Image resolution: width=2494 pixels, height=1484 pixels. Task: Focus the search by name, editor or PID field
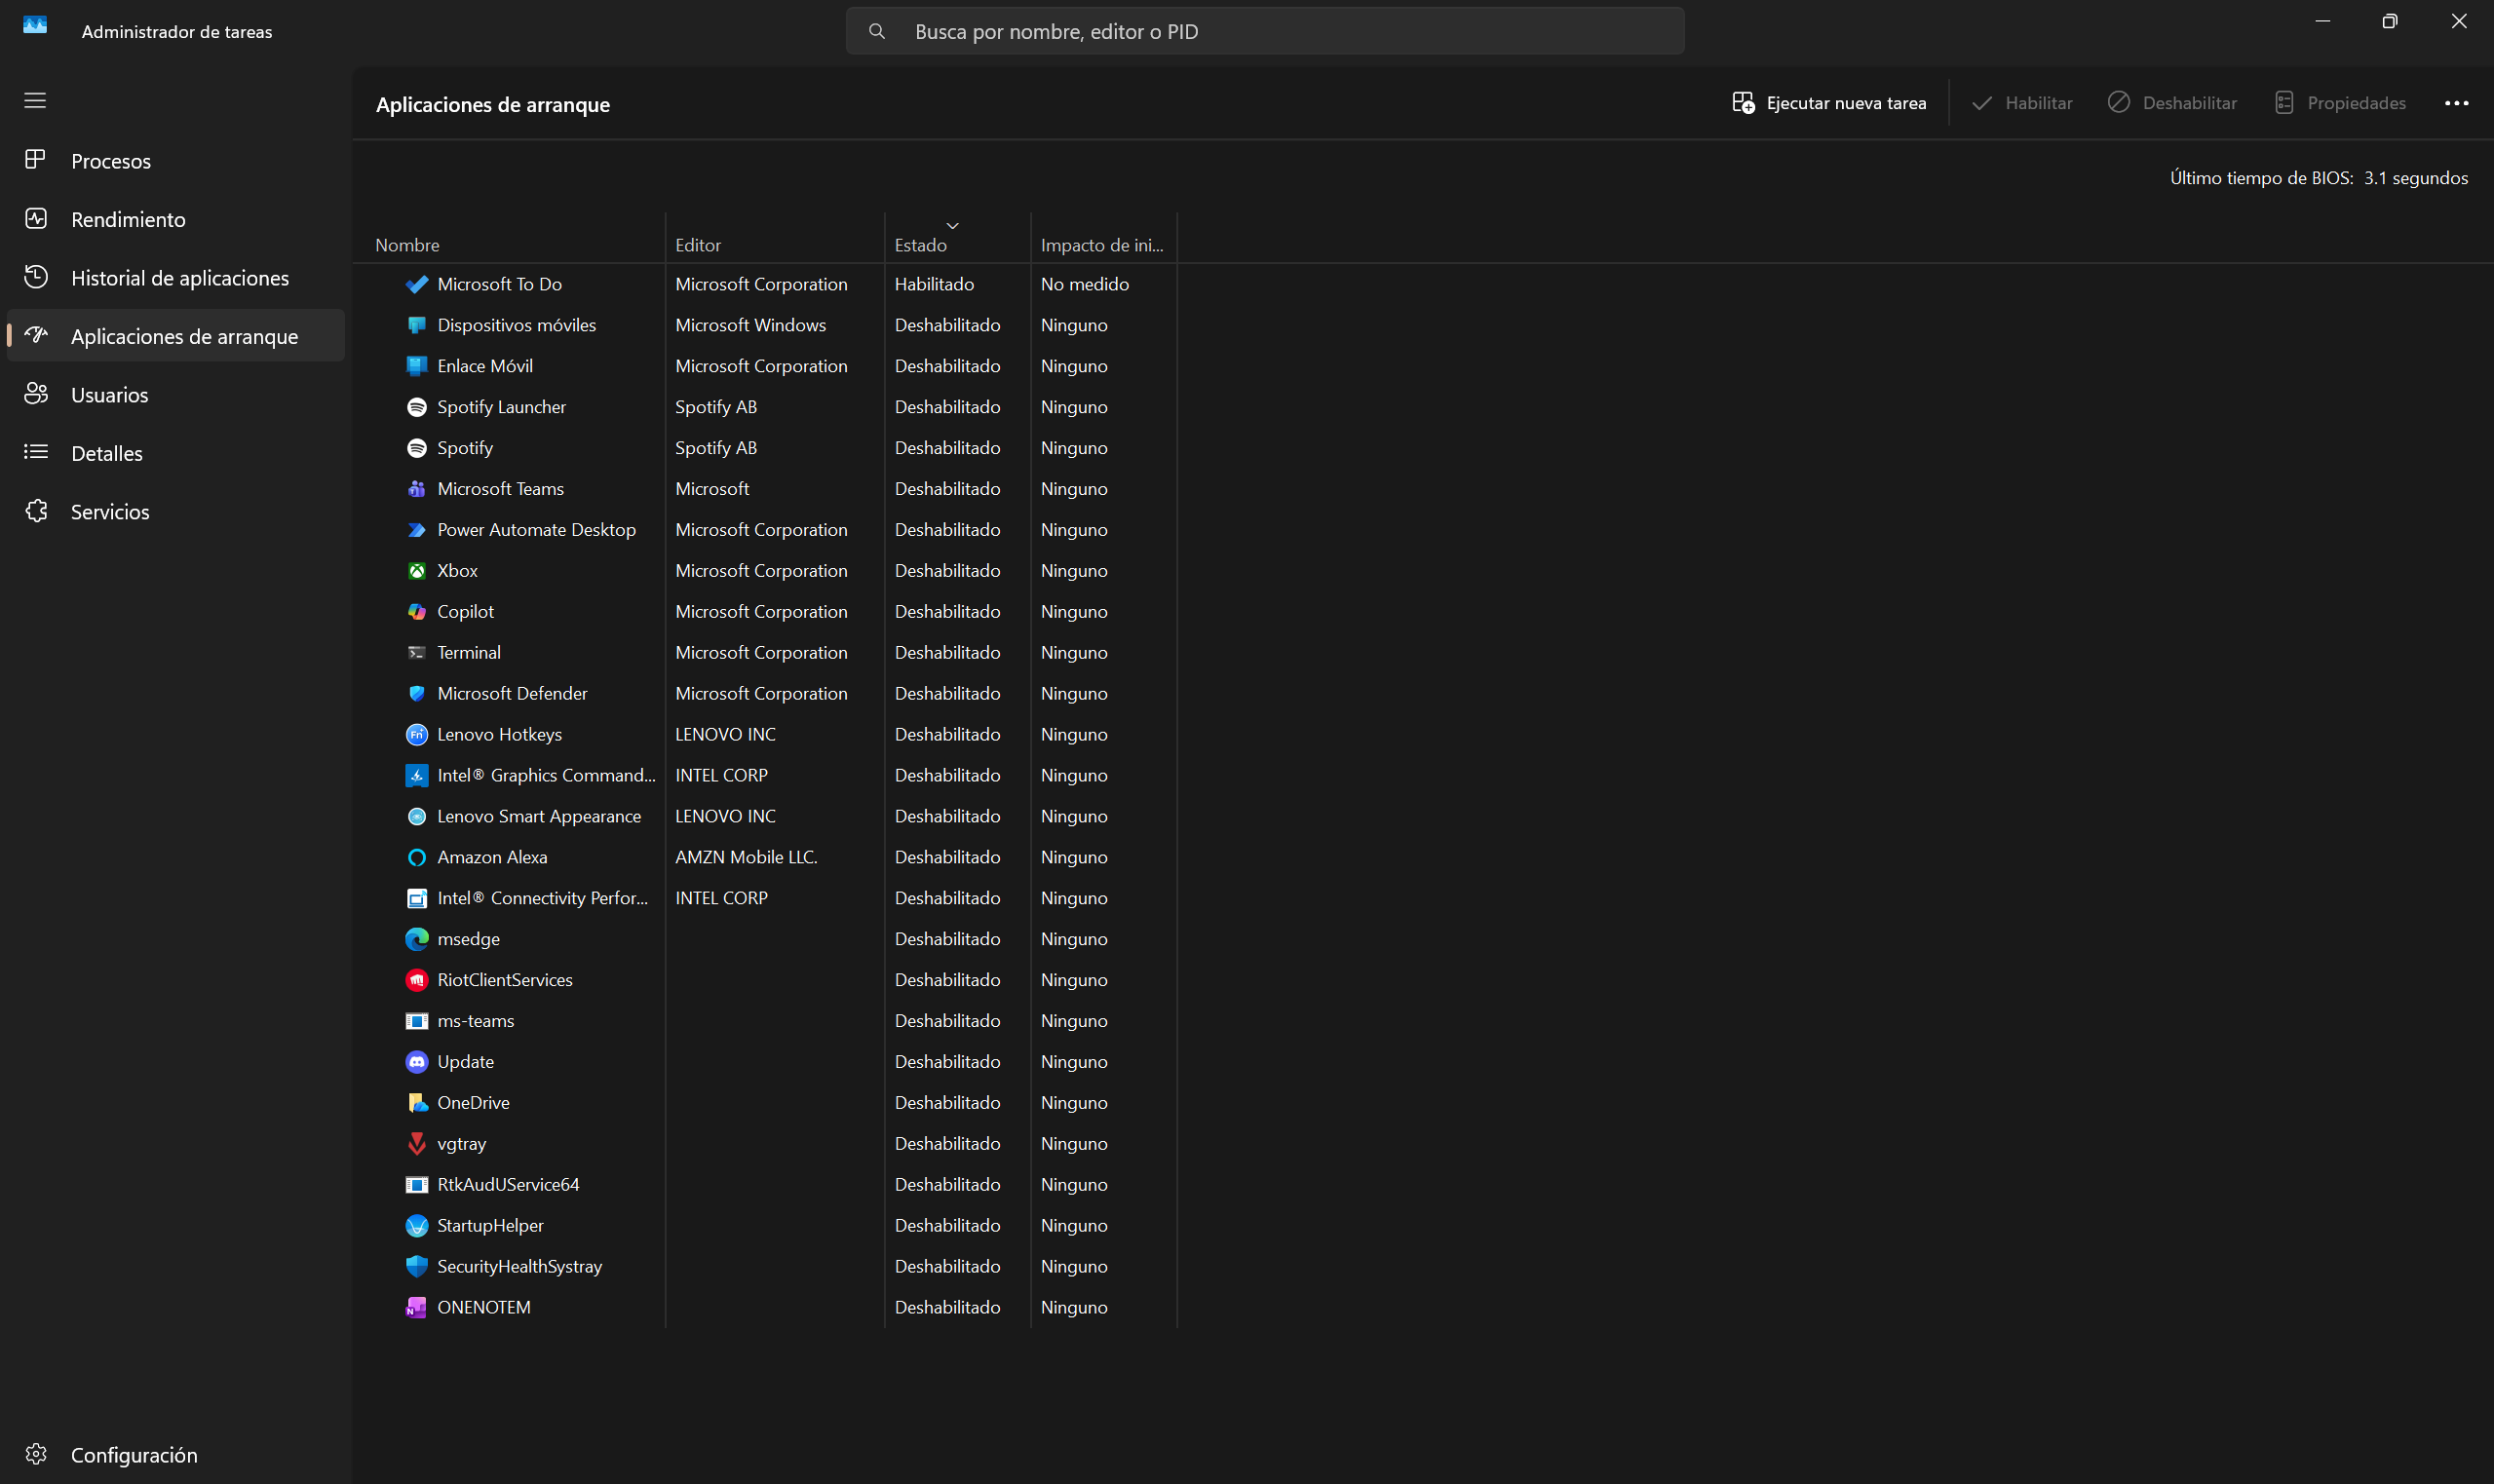[1265, 31]
